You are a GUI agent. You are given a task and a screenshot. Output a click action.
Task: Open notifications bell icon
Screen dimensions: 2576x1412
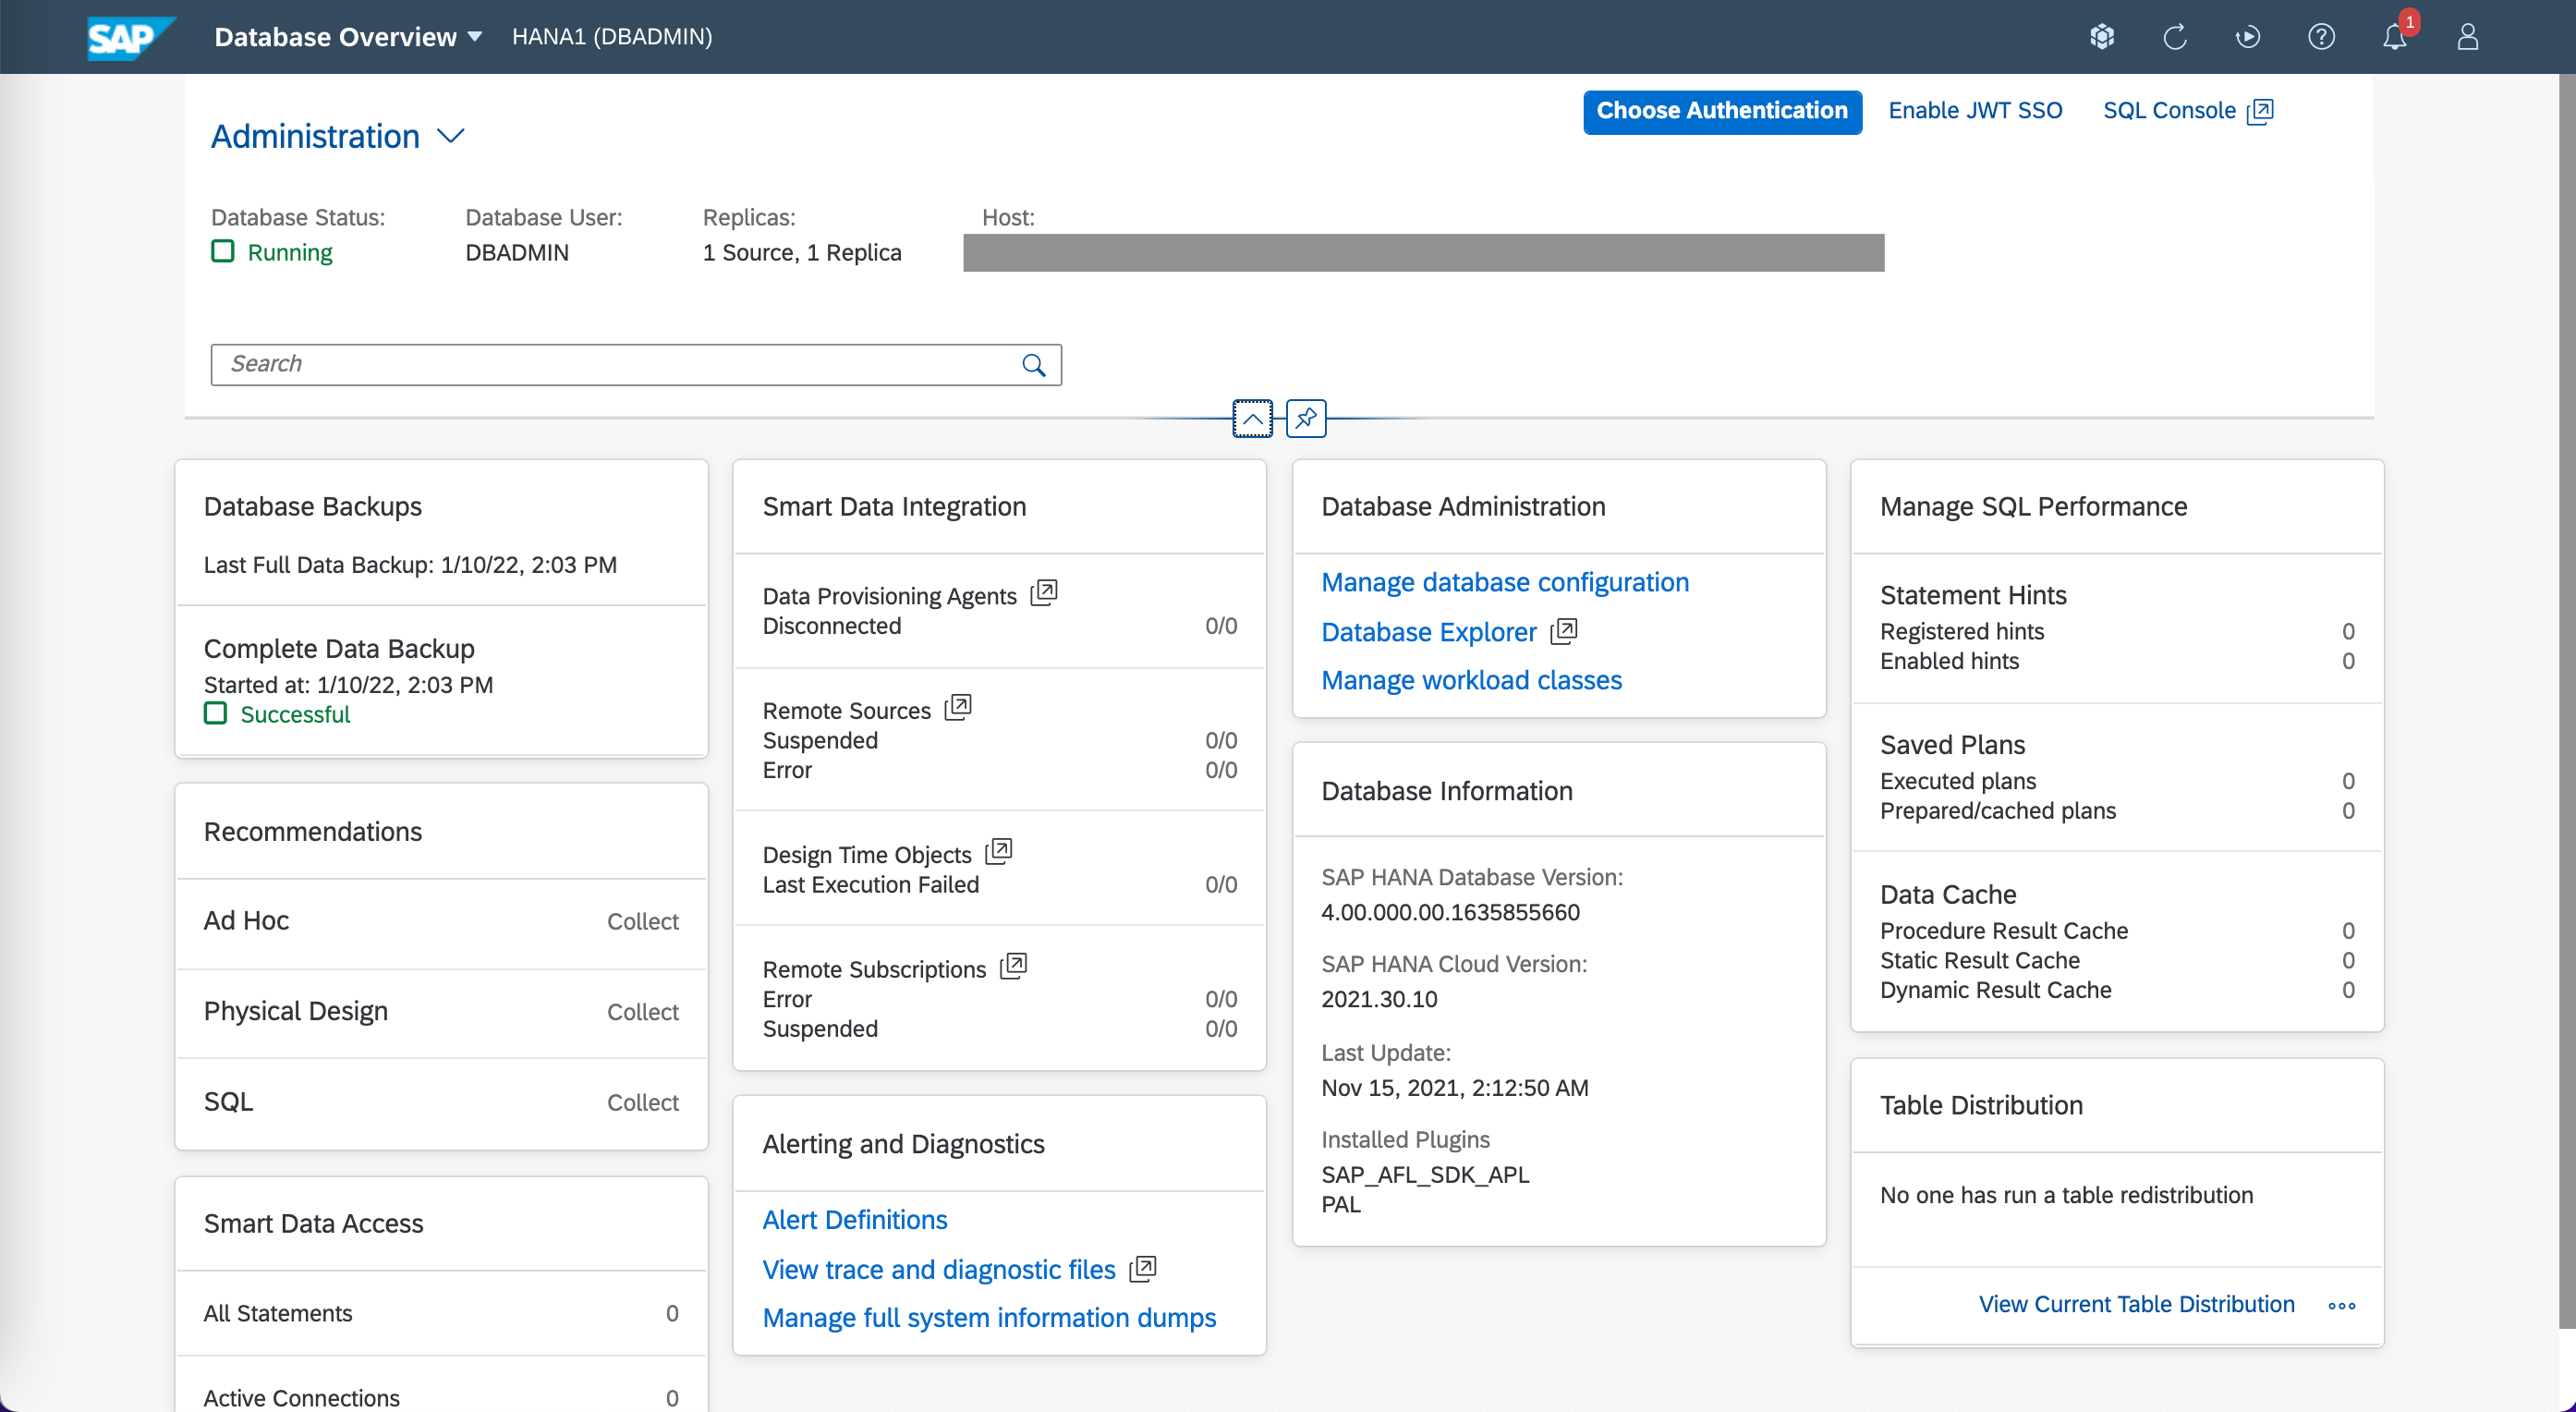pyautogui.click(x=2395, y=37)
